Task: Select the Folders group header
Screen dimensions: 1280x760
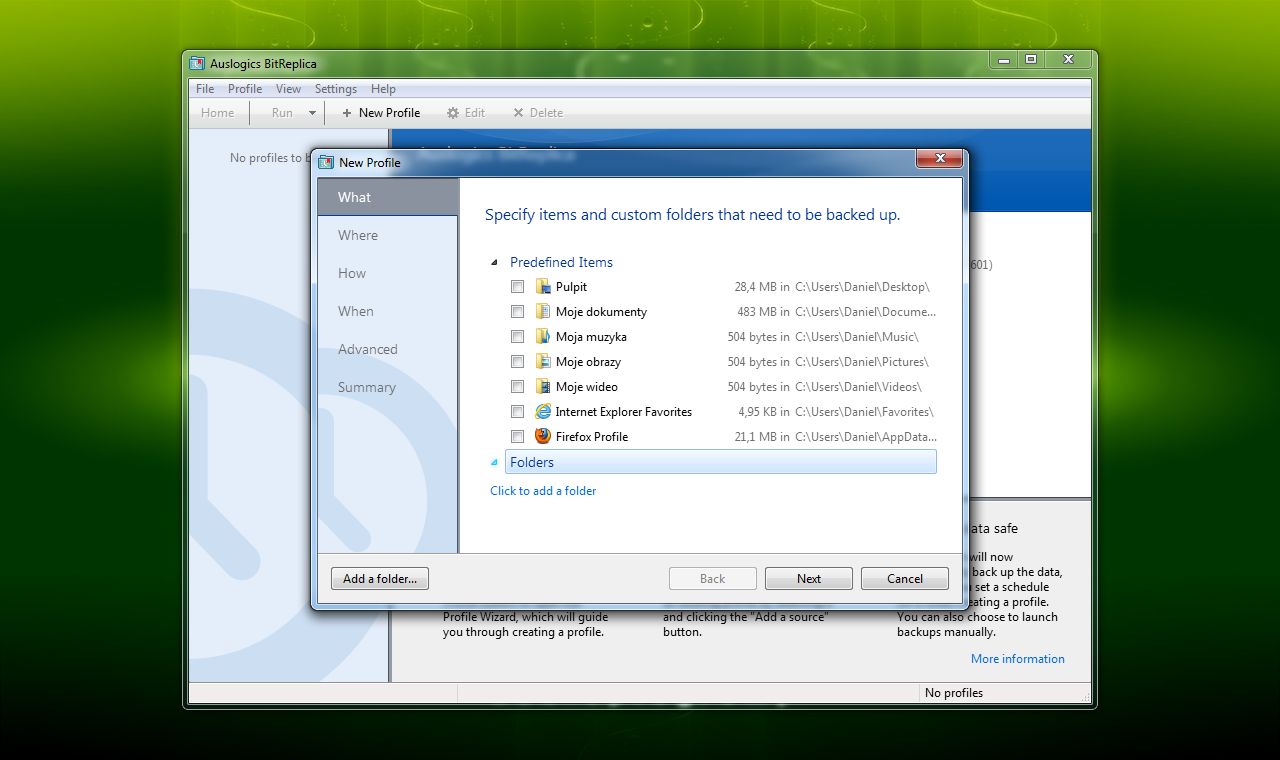Action: [x=721, y=462]
